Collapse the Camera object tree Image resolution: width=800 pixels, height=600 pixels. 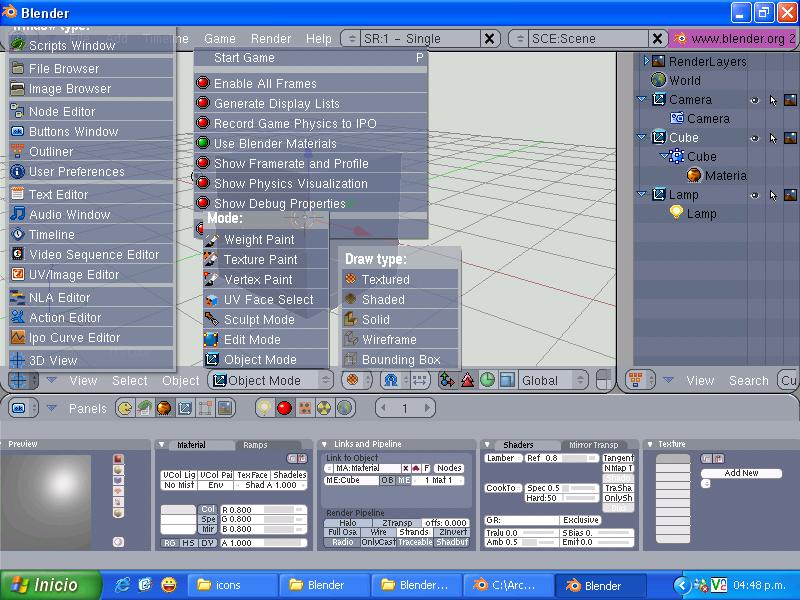tap(642, 99)
